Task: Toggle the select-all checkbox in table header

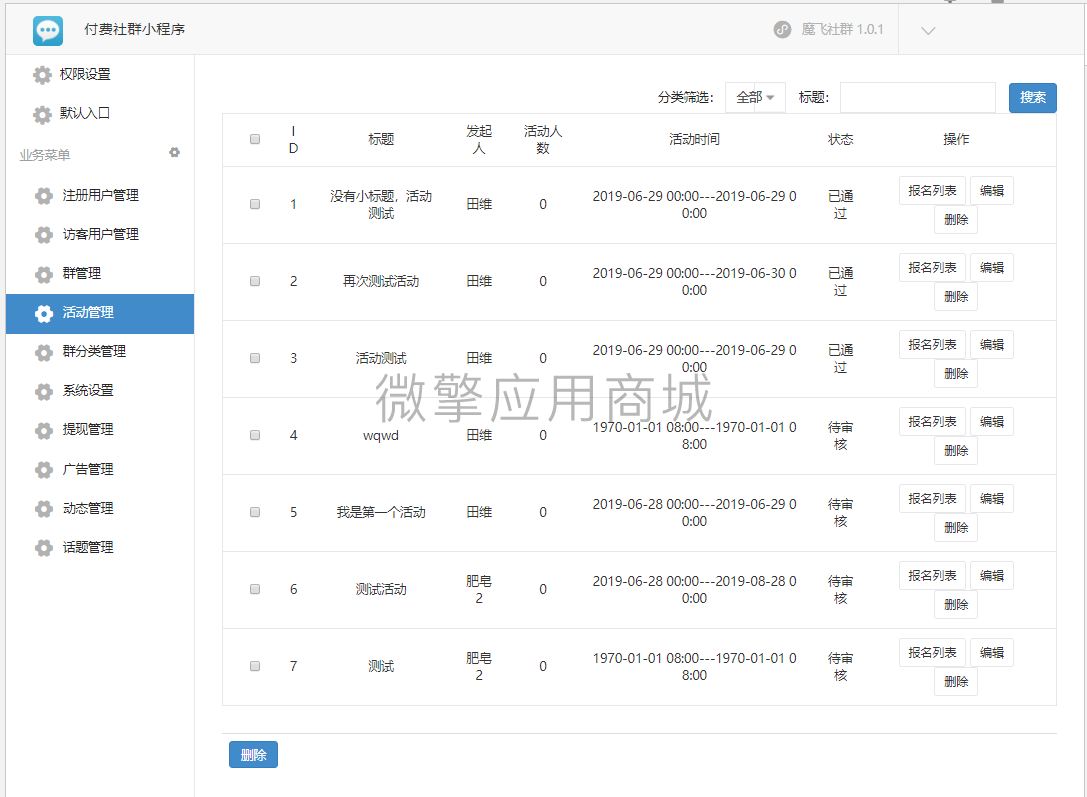Action: pyautogui.click(x=255, y=139)
